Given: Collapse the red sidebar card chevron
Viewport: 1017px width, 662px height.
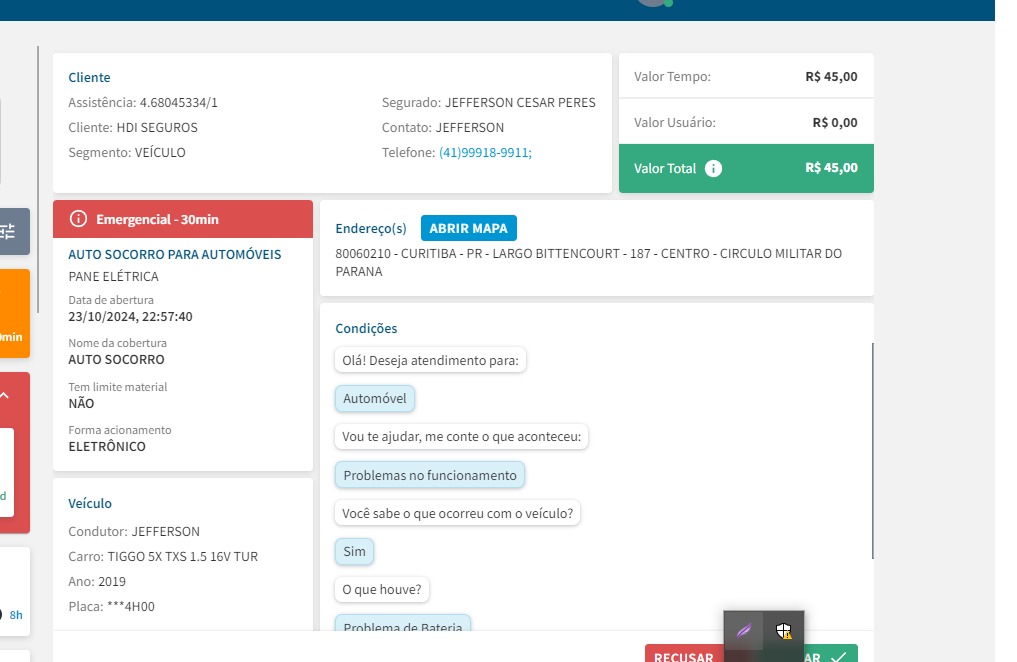Looking at the screenshot, I should click(x=5, y=395).
